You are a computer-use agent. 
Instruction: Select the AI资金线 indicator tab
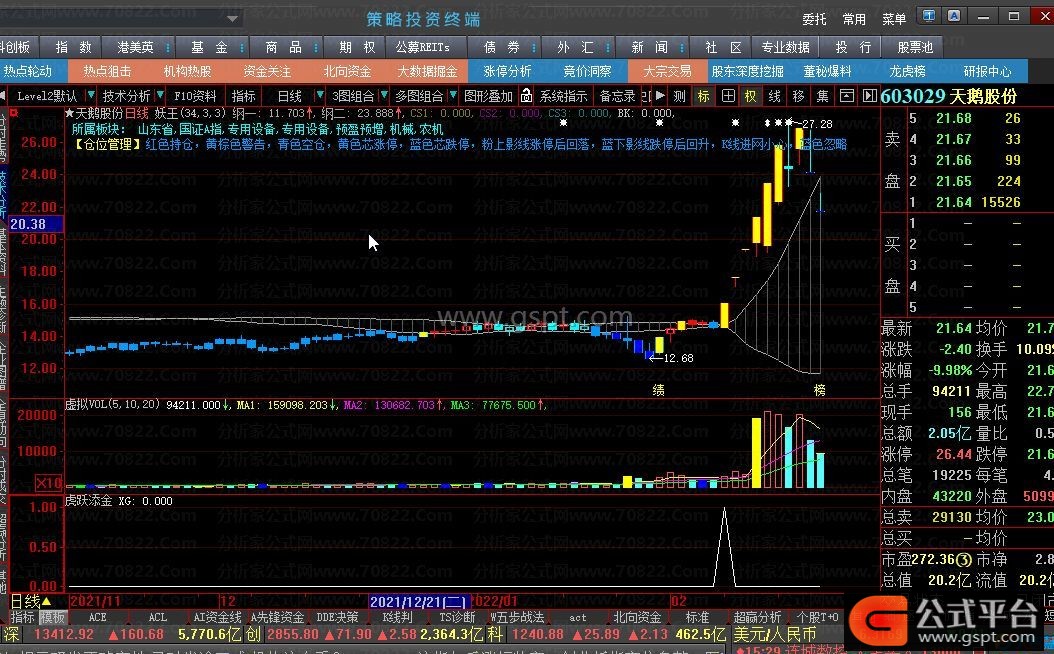tap(216, 617)
